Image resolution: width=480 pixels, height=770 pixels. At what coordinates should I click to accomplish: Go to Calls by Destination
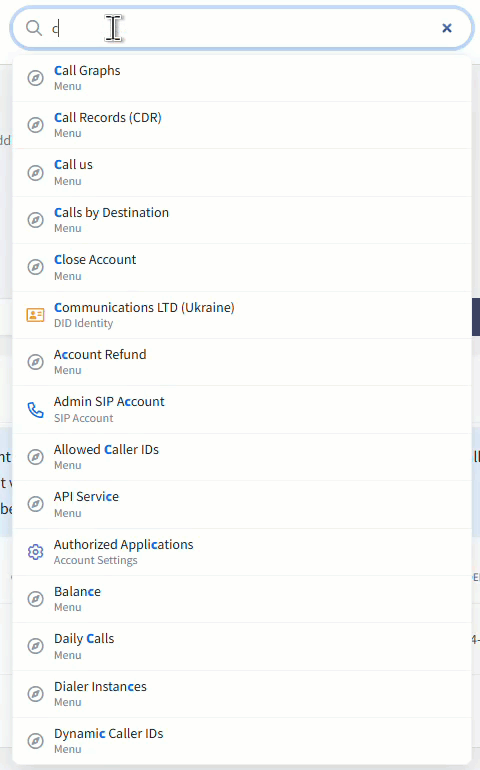click(x=242, y=220)
